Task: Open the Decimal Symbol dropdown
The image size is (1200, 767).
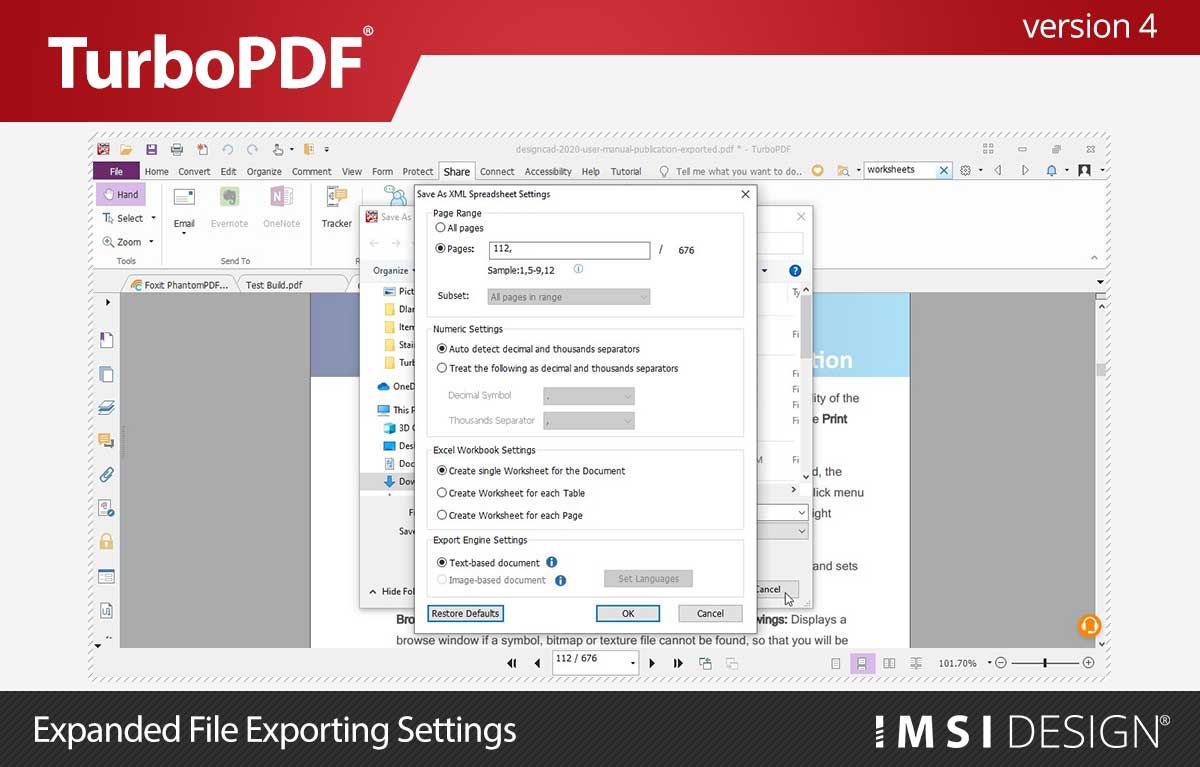Action: point(589,396)
